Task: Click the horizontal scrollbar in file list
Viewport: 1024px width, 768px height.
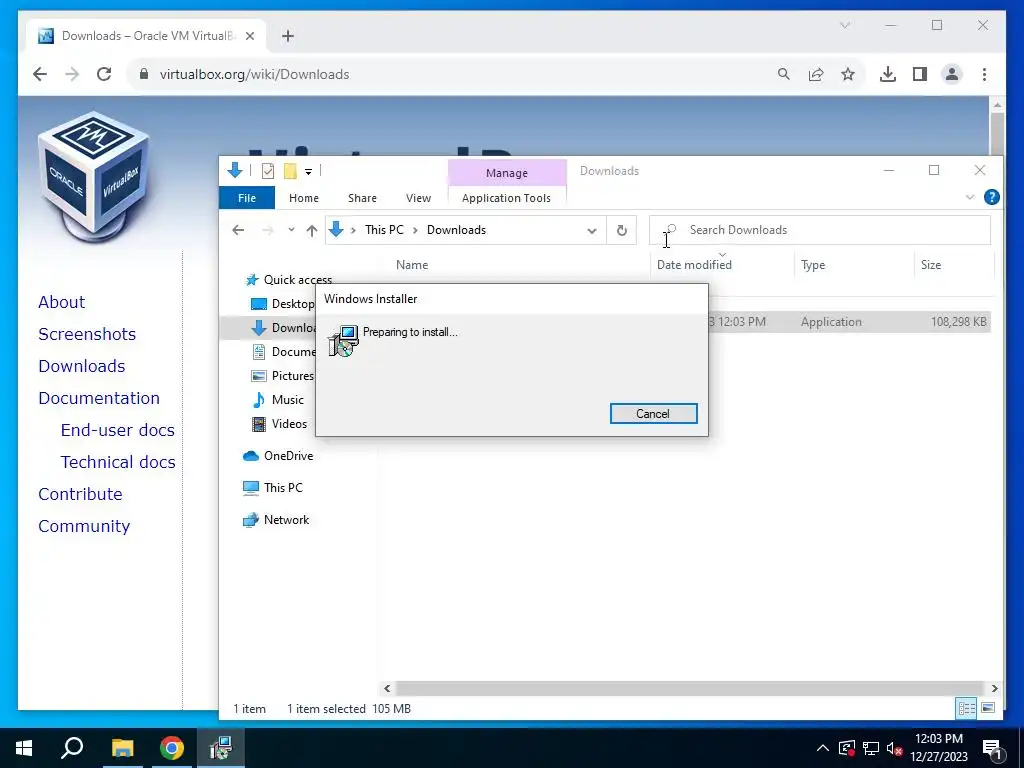Action: coord(690,688)
